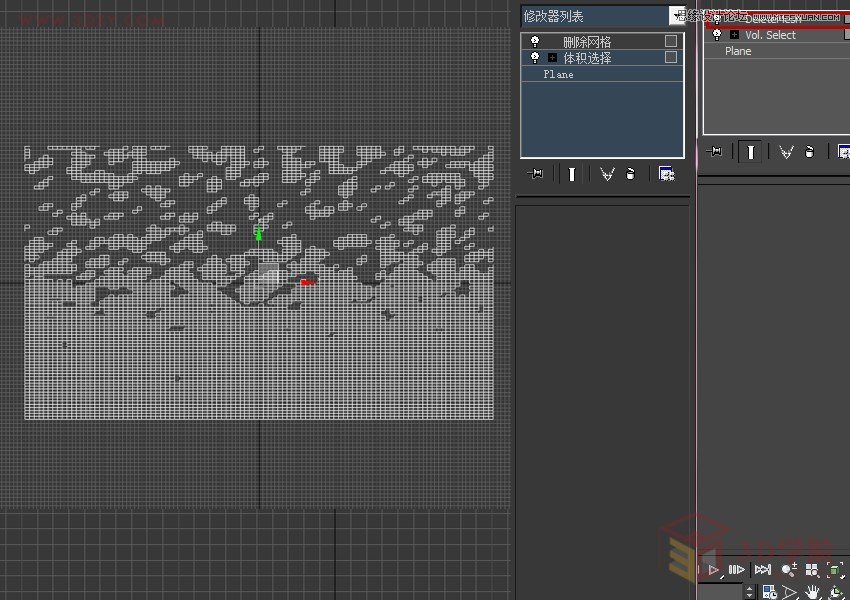
Task: Select the Plane base object in the modifier stack
Action: point(558,73)
